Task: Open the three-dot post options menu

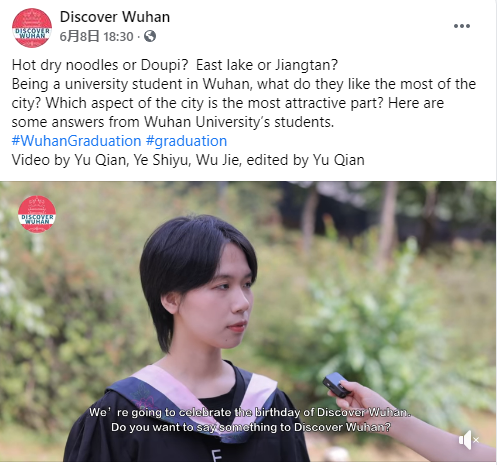Action: [462, 26]
